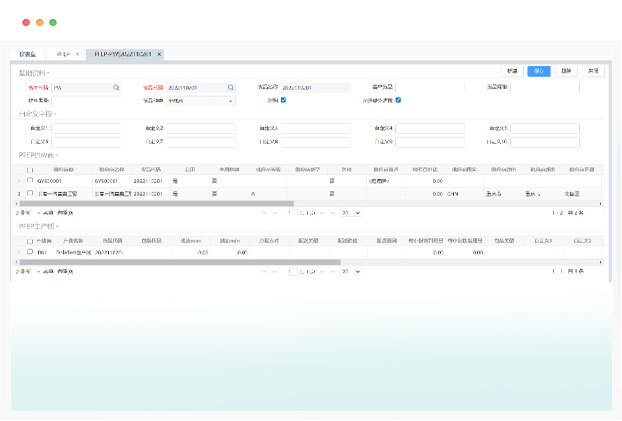Click GYS00001 cell in supplier ID column
This screenshot has height=421, width=622.
(x=49, y=181)
